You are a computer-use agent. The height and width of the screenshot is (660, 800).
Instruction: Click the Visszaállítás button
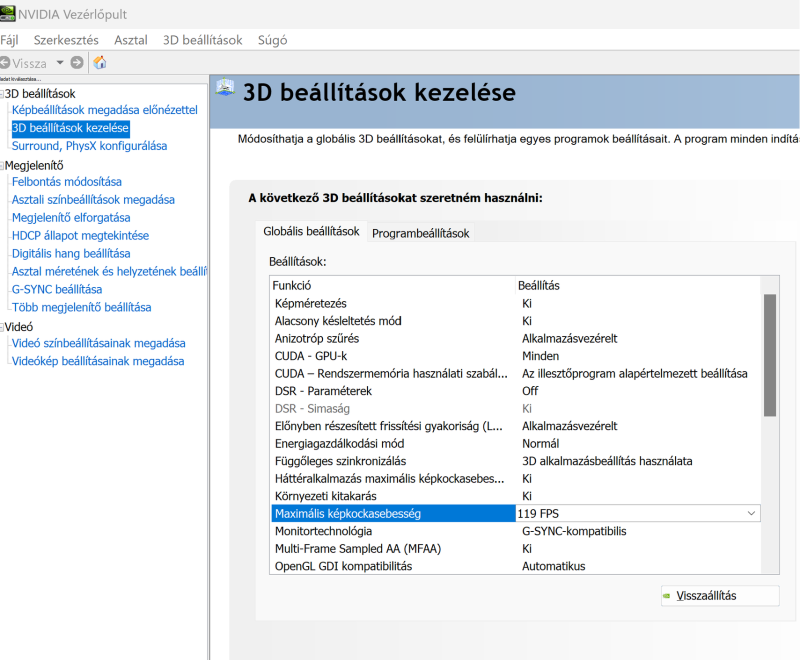720,595
